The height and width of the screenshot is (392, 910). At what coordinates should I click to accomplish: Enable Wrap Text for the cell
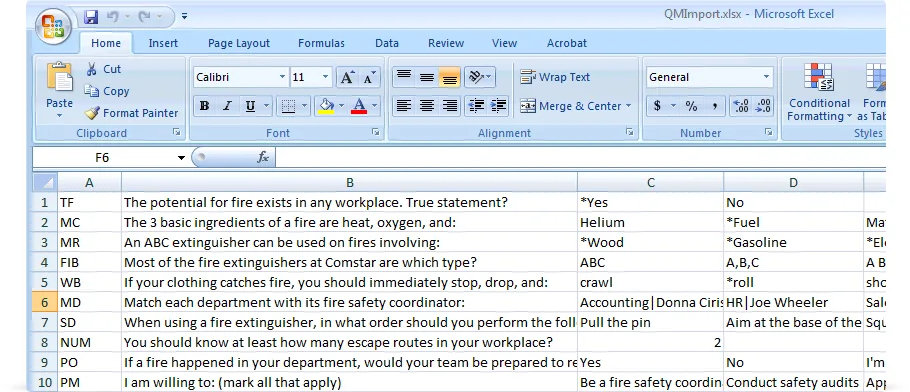pos(555,77)
